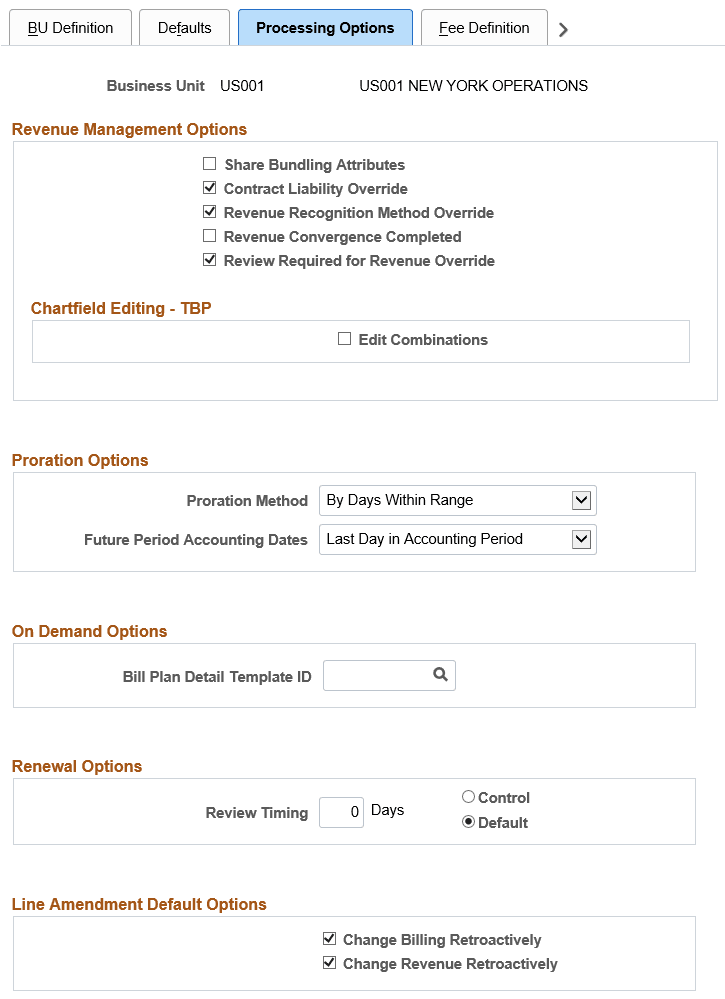Uncheck Change Billing Retroactively

pyautogui.click(x=330, y=939)
